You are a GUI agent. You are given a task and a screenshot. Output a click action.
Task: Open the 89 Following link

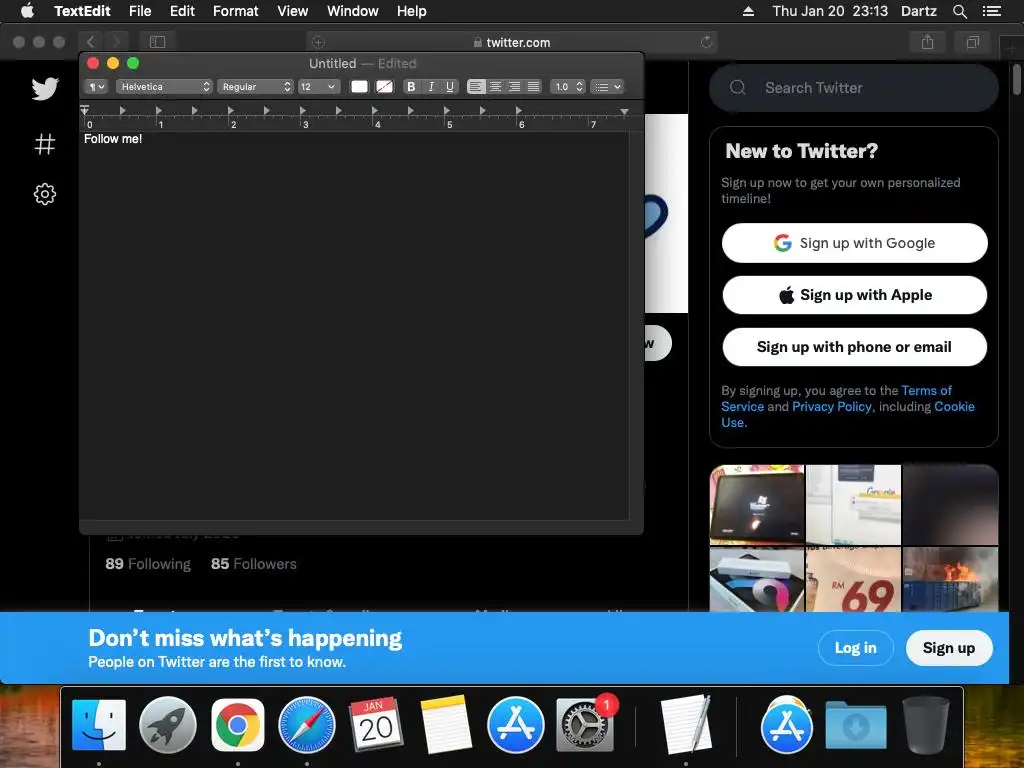pos(148,564)
